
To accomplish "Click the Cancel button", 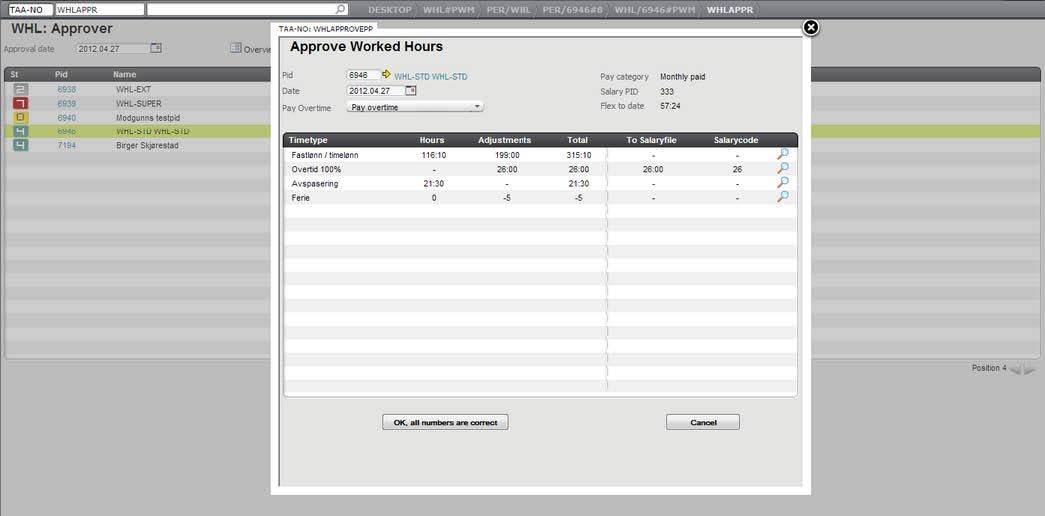I will [702, 422].
